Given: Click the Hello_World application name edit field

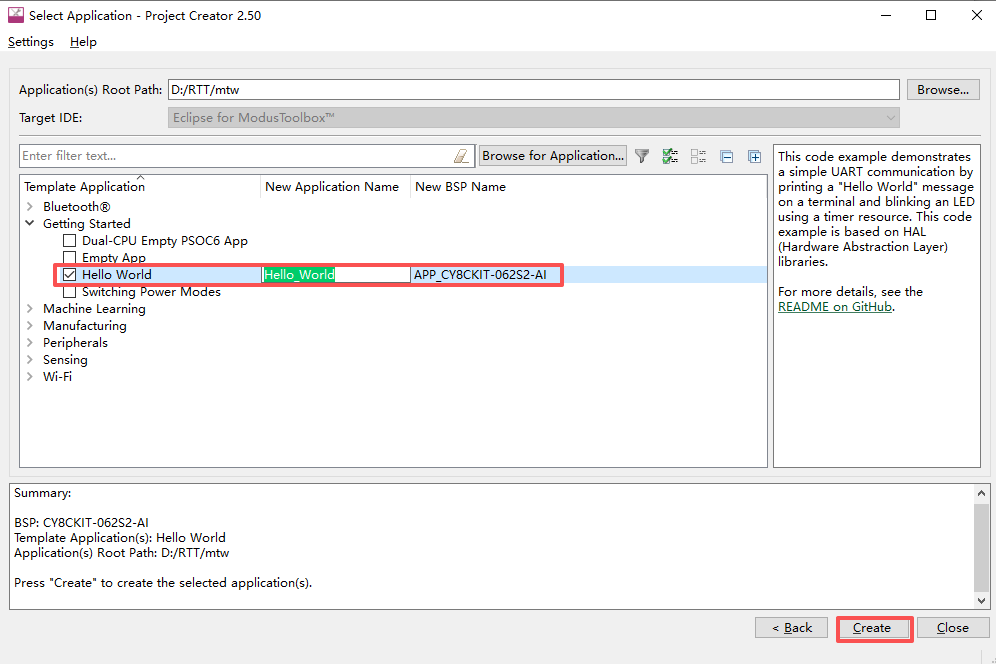Looking at the screenshot, I should point(336,274).
